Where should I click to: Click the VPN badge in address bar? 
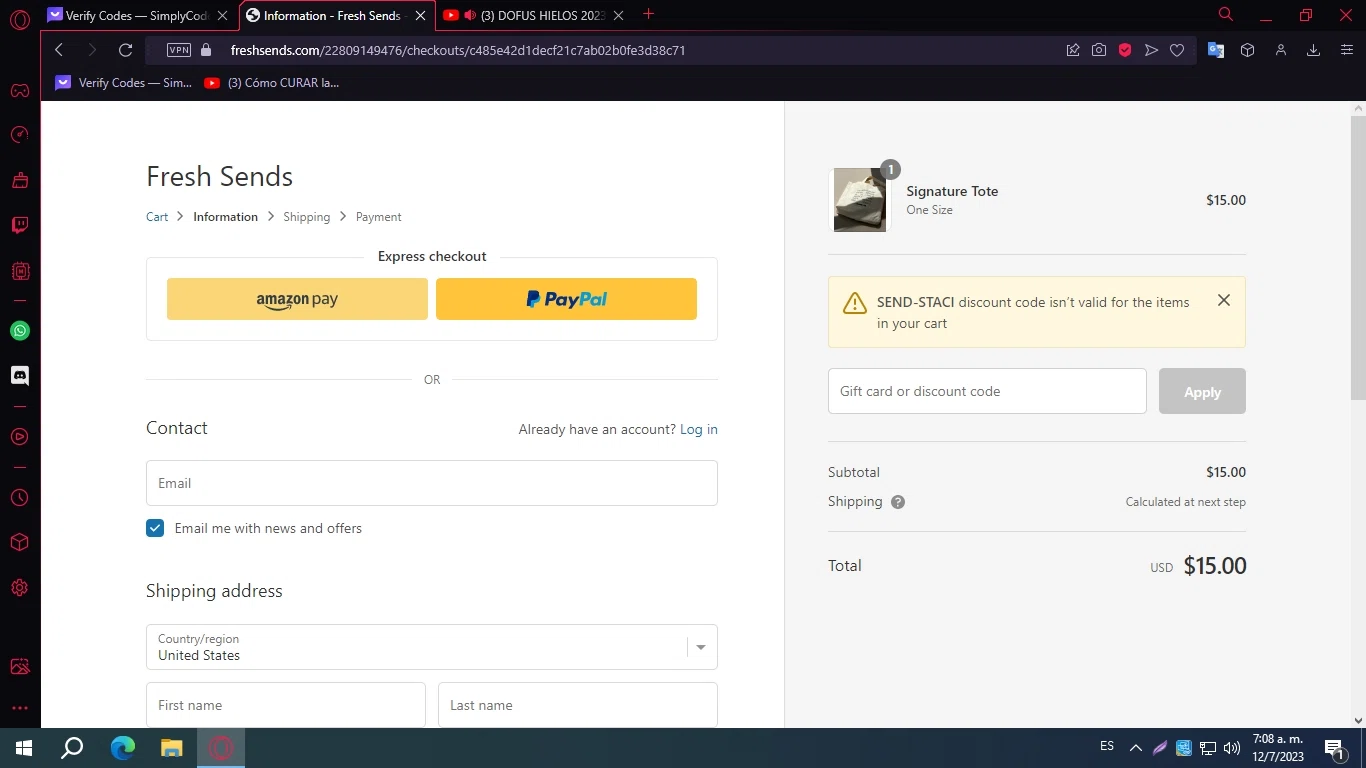point(179,50)
